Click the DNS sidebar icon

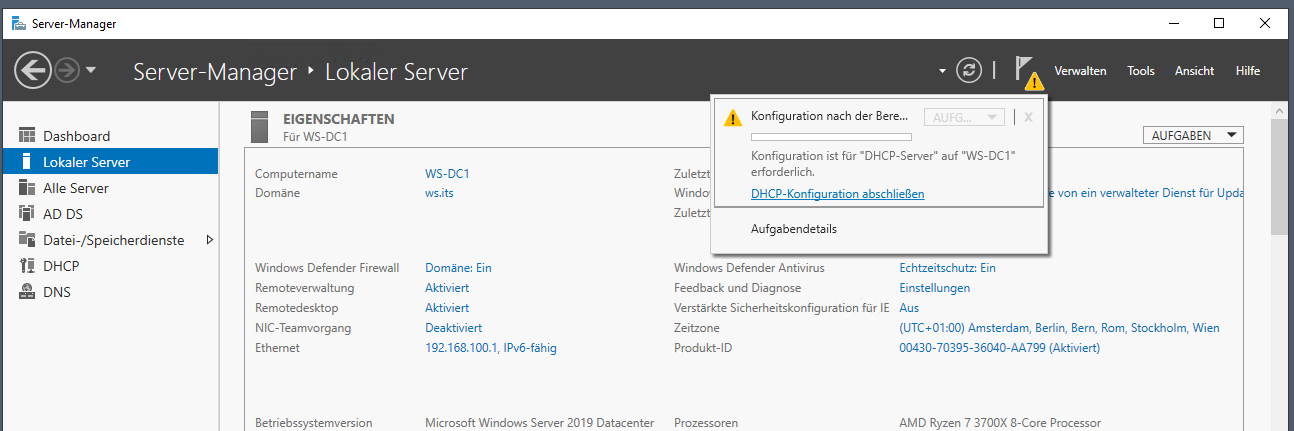(x=27, y=291)
